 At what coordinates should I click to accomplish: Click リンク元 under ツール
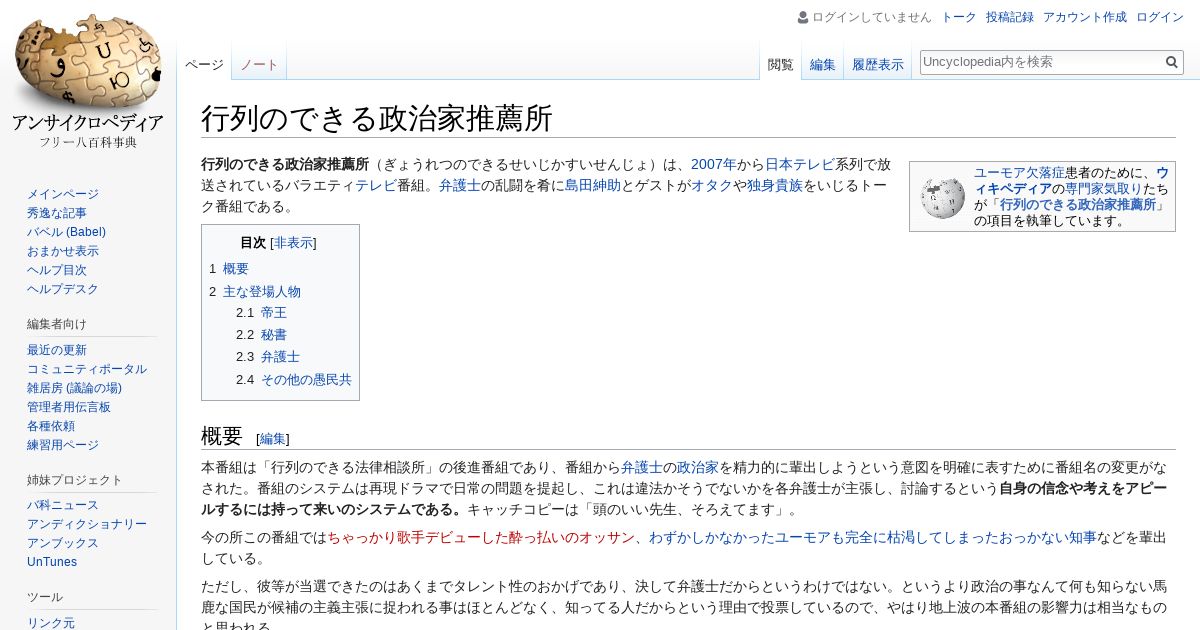click(51, 623)
